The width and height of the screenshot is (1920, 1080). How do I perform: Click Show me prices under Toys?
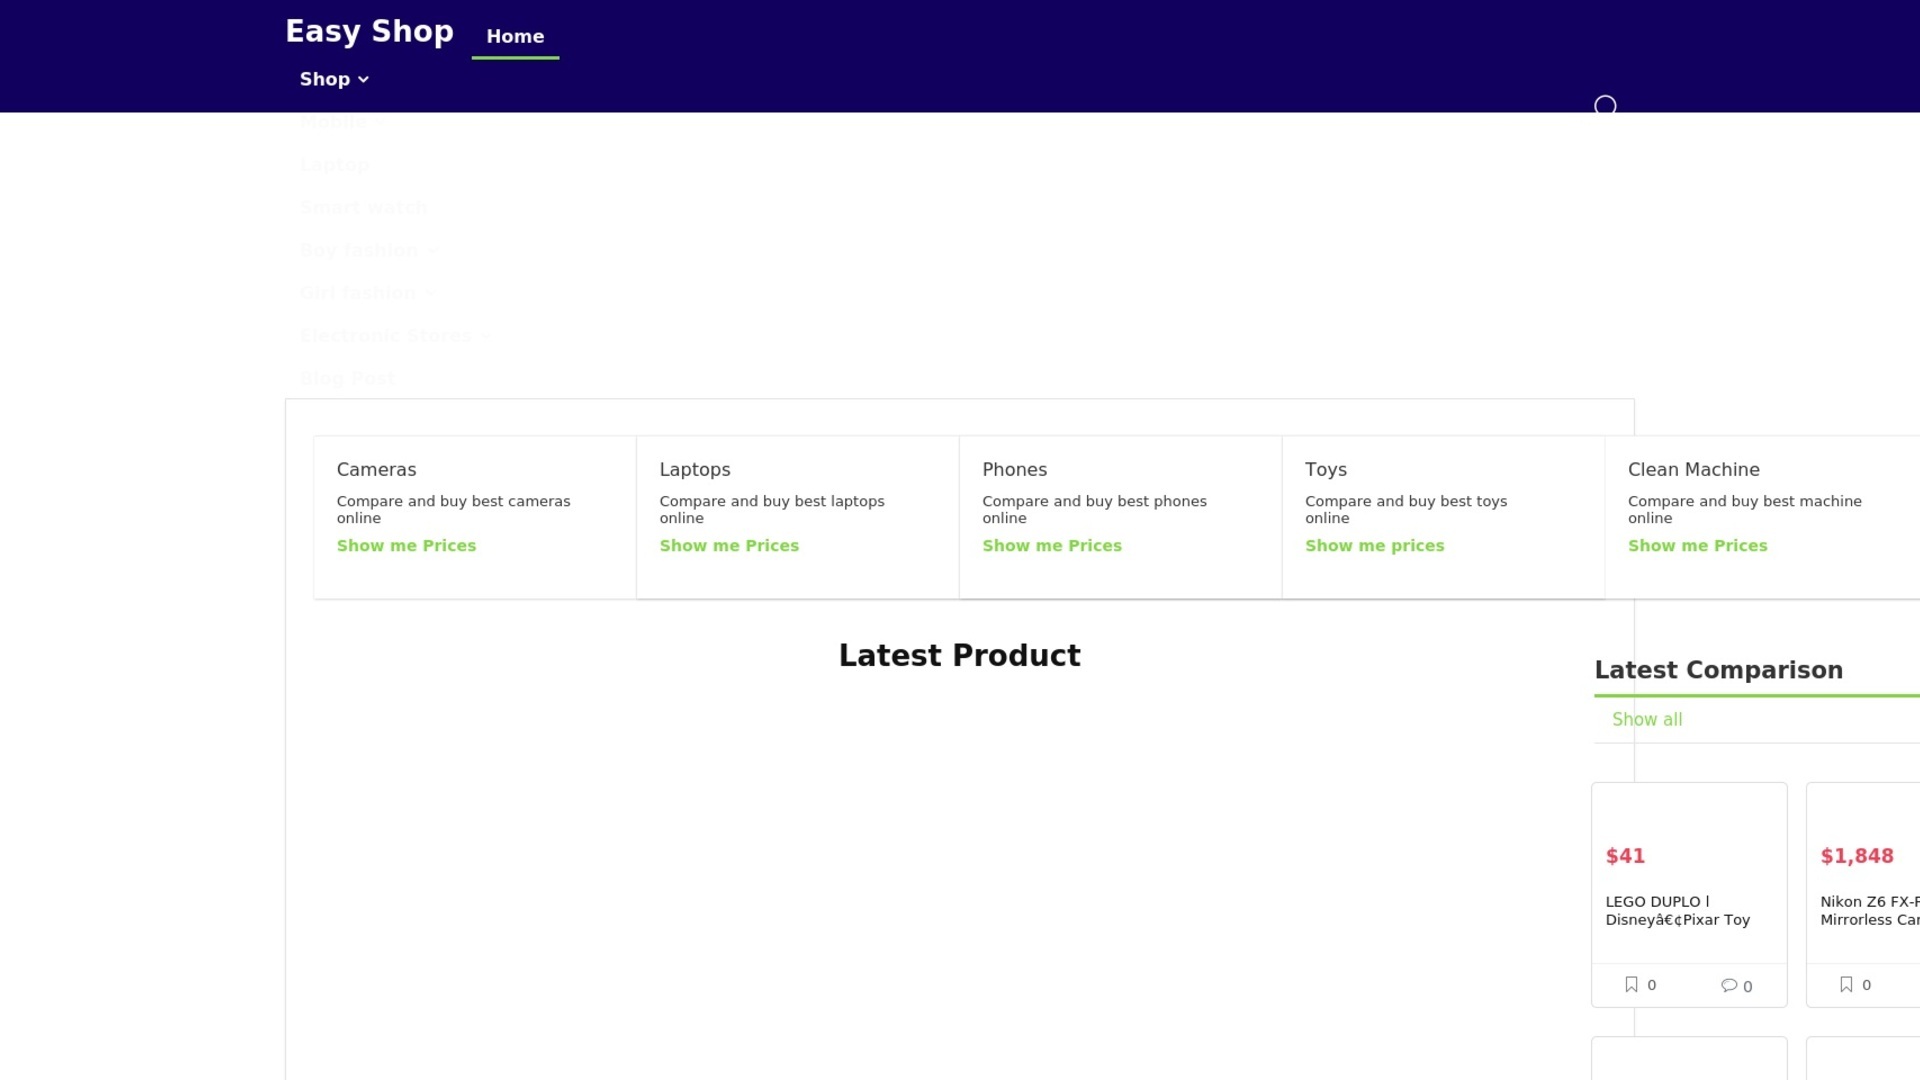tap(1374, 546)
